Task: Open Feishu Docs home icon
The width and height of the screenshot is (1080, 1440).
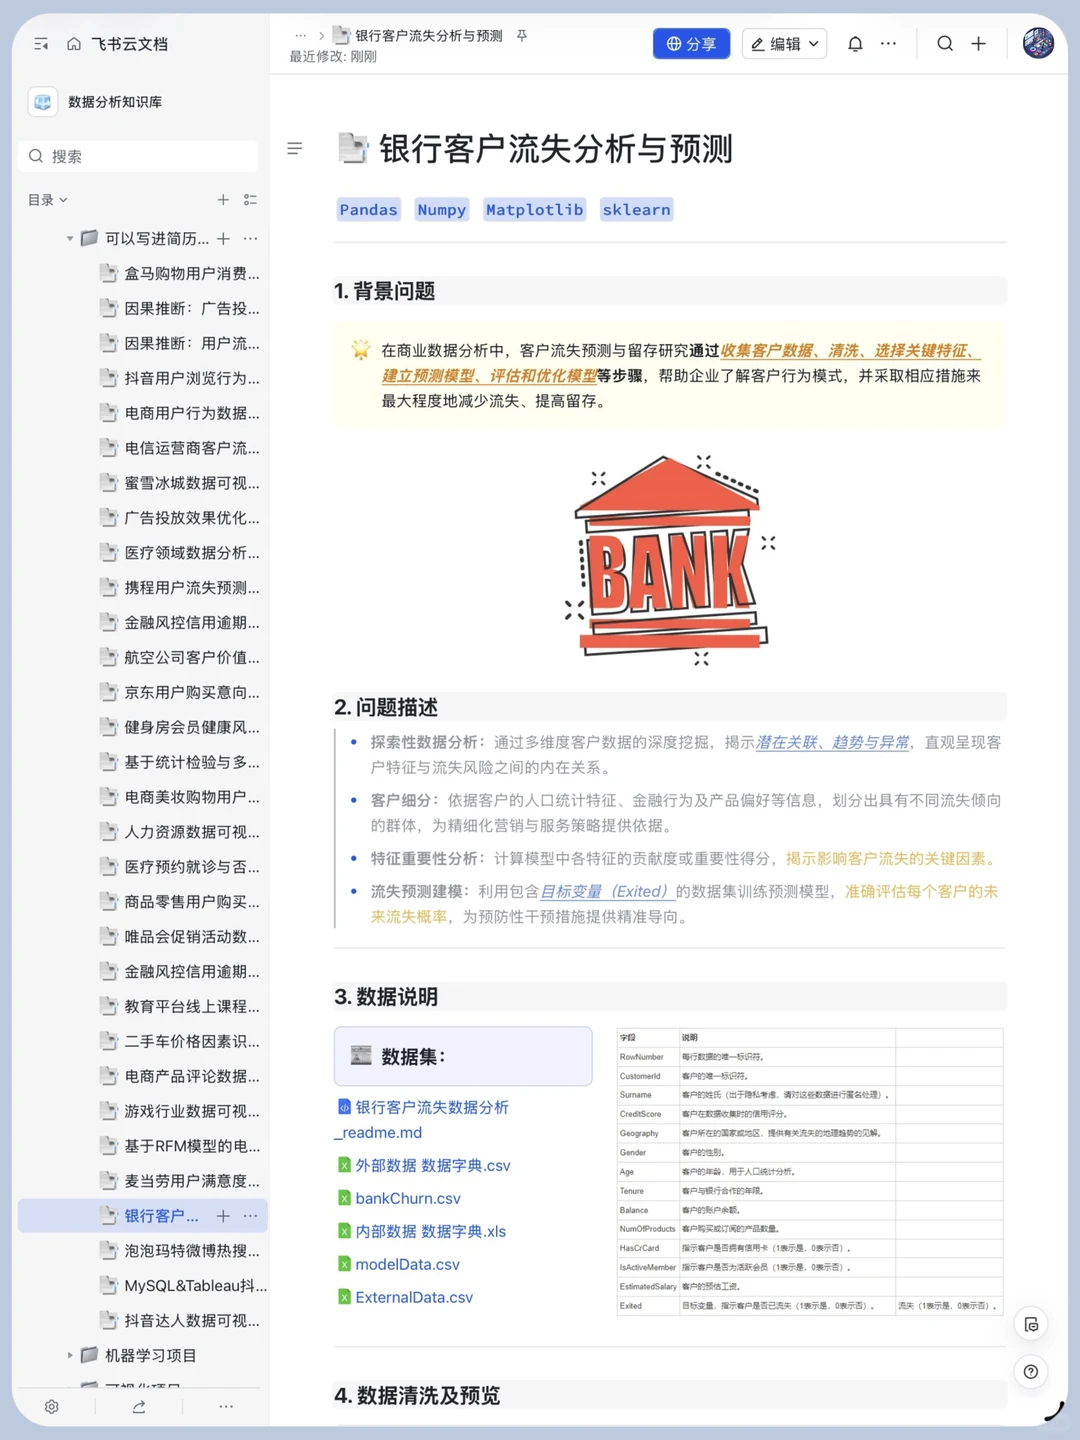Action: point(74,44)
